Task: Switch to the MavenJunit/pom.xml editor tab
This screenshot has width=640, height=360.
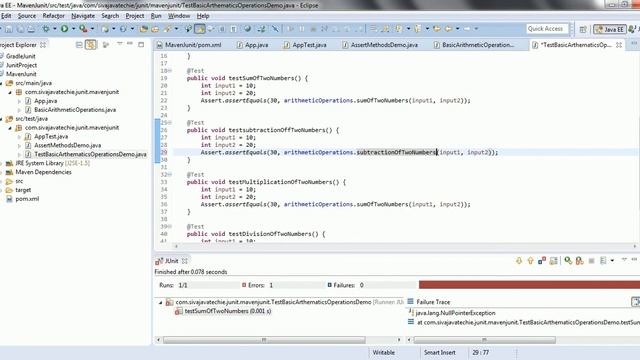Action: [189, 45]
